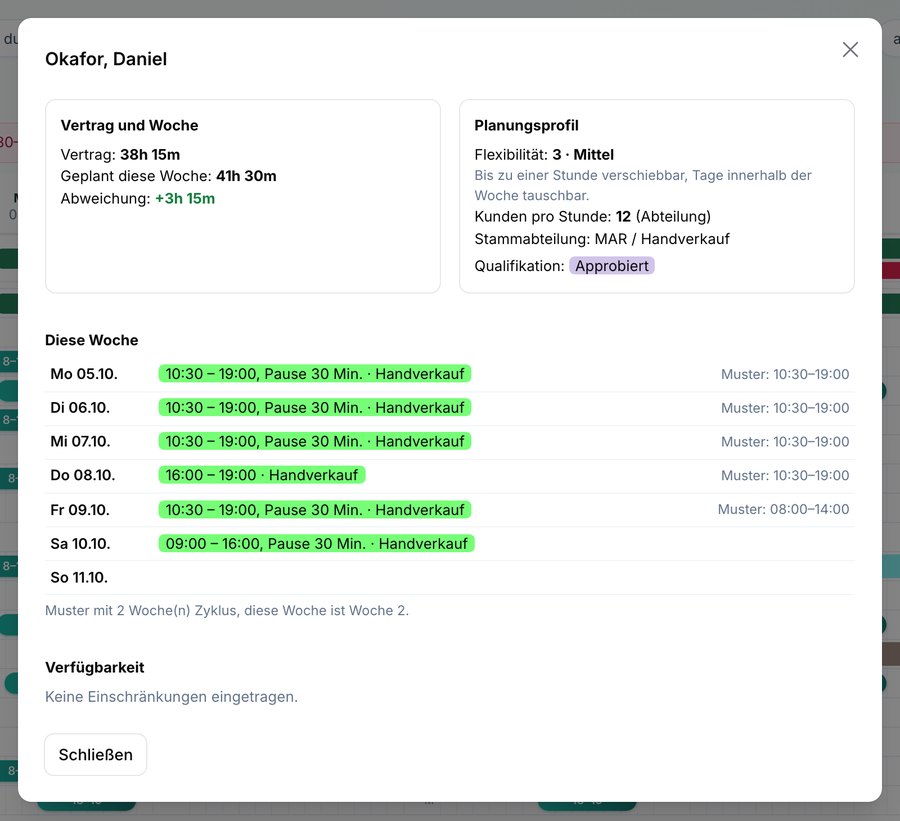Click Wednesday's Muster: 10:30–19:00 text
The height and width of the screenshot is (821, 900).
click(x=785, y=442)
